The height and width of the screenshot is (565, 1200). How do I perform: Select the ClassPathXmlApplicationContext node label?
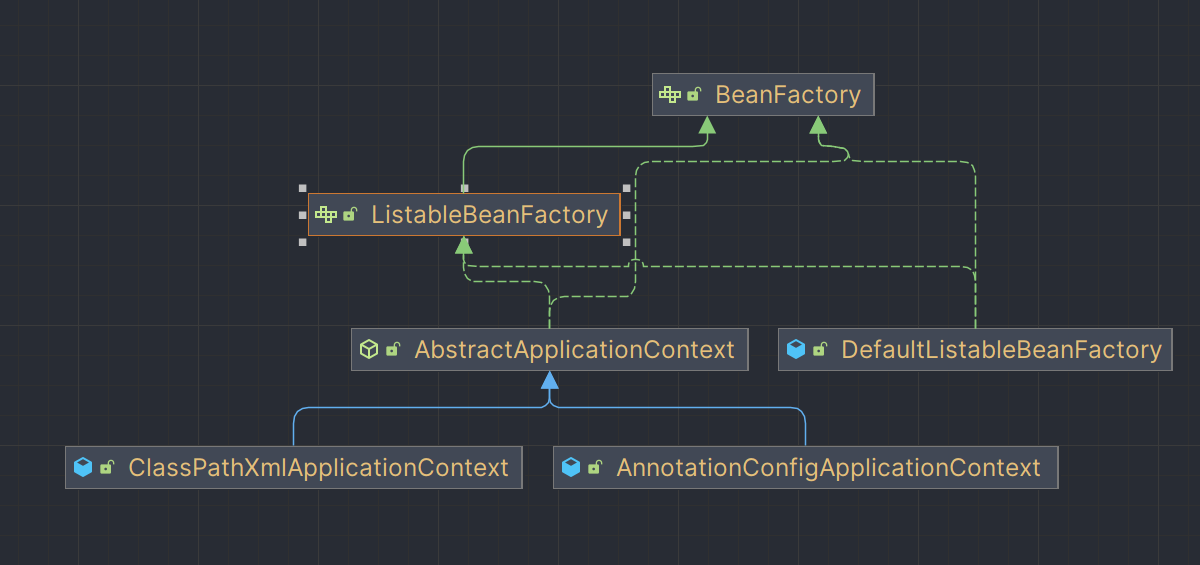pos(318,467)
